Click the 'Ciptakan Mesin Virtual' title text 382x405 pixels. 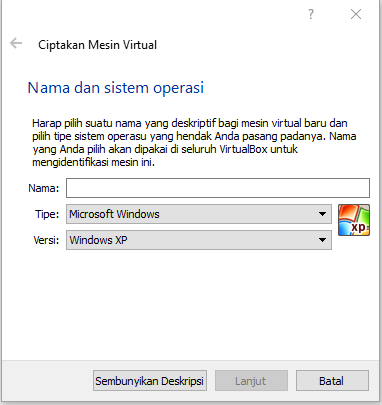97,45
